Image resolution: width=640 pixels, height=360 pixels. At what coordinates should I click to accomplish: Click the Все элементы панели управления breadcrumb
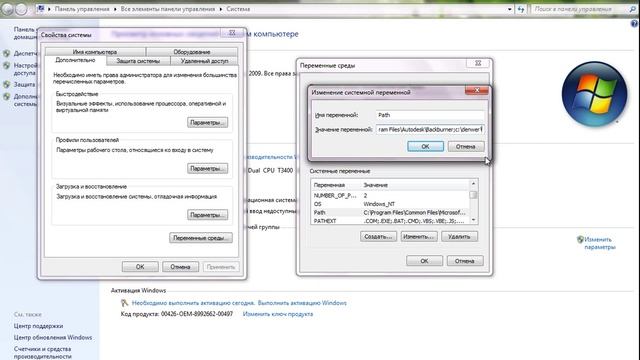pos(168,9)
